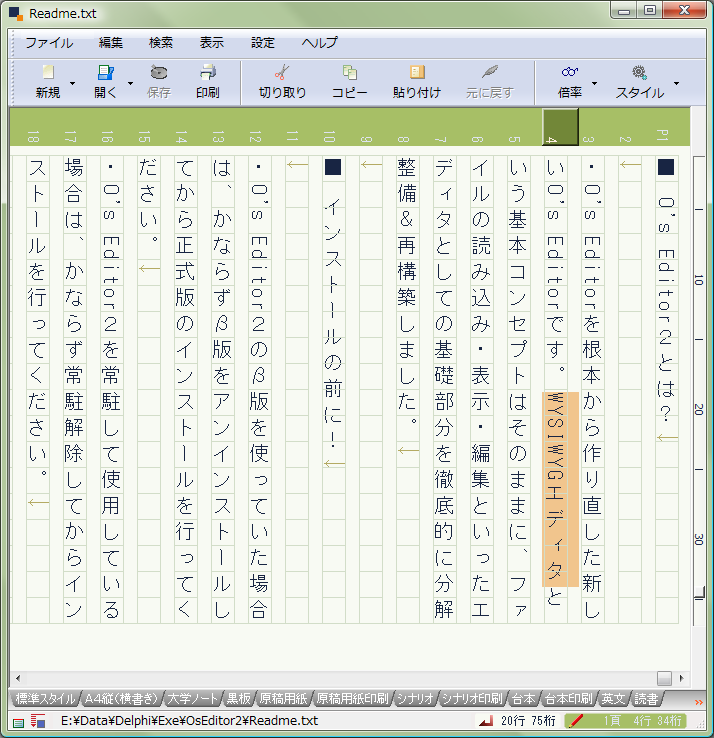This screenshot has width=714, height=738.
Task: Click the 開く (Open) toolbar icon
Action: (x=105, y=72)
